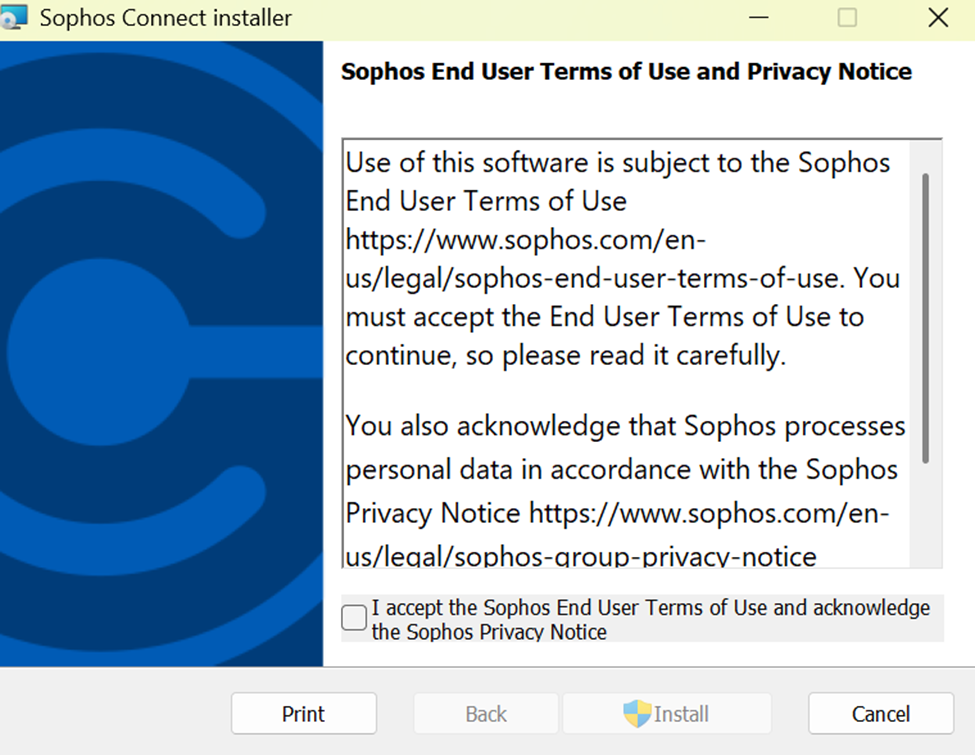This screenshot has height=755, width=975.
Task: Click the "I accept the Sophos End User Terms" label
Action: (650, 619)
